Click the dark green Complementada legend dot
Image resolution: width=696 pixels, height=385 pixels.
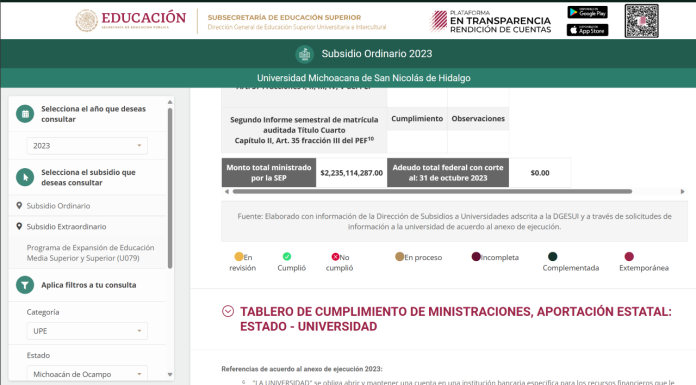tap(552, 256)
